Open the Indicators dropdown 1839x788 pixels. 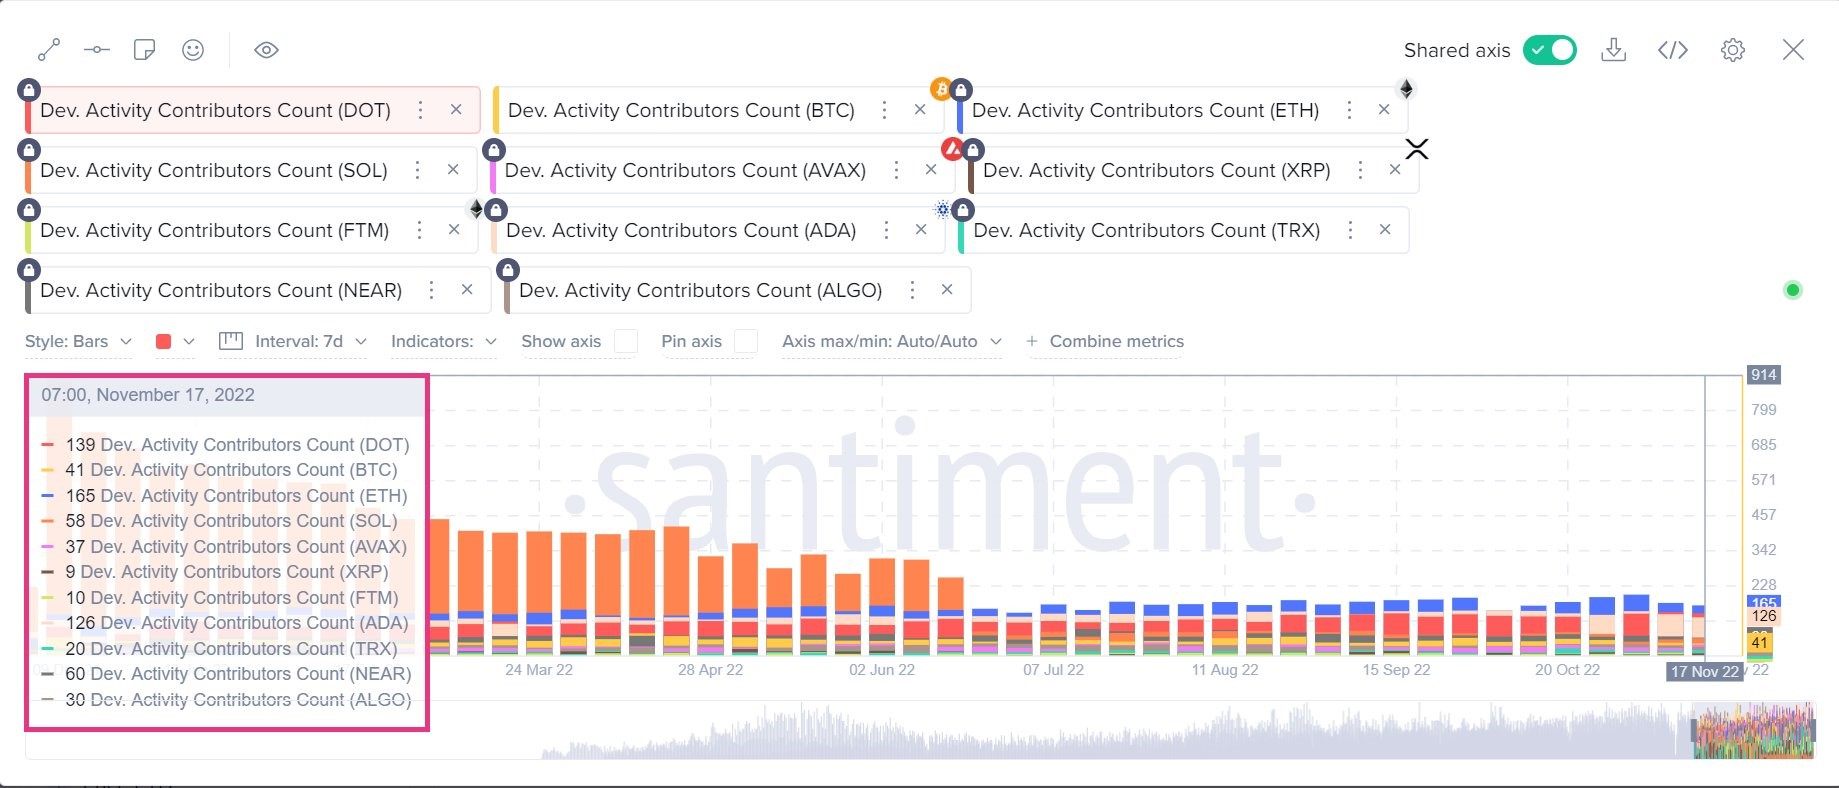tap(444, 341)
